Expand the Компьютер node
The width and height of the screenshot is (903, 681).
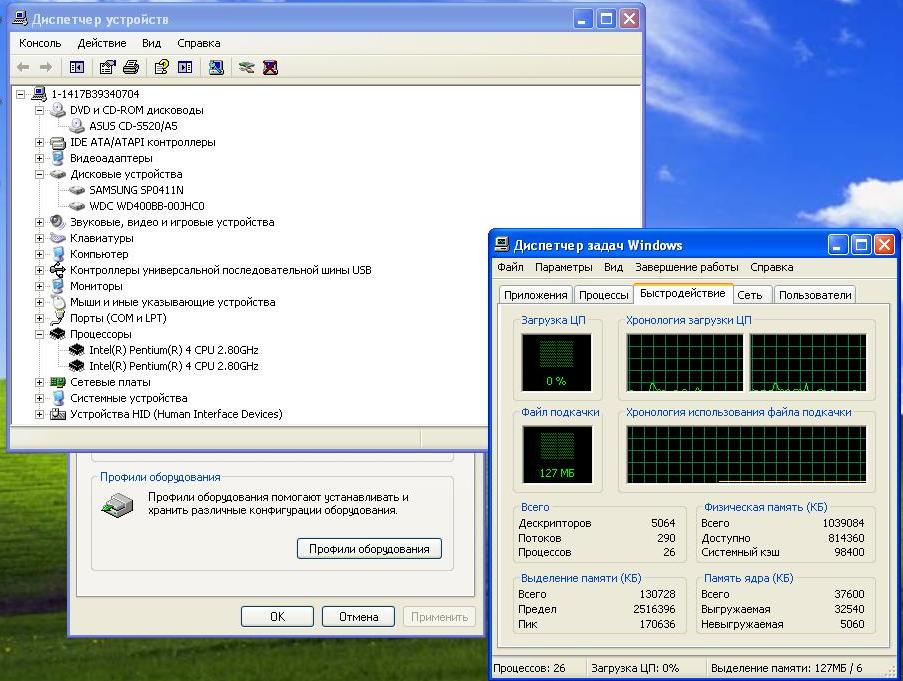pyautogui.click(x=39, y=254)
